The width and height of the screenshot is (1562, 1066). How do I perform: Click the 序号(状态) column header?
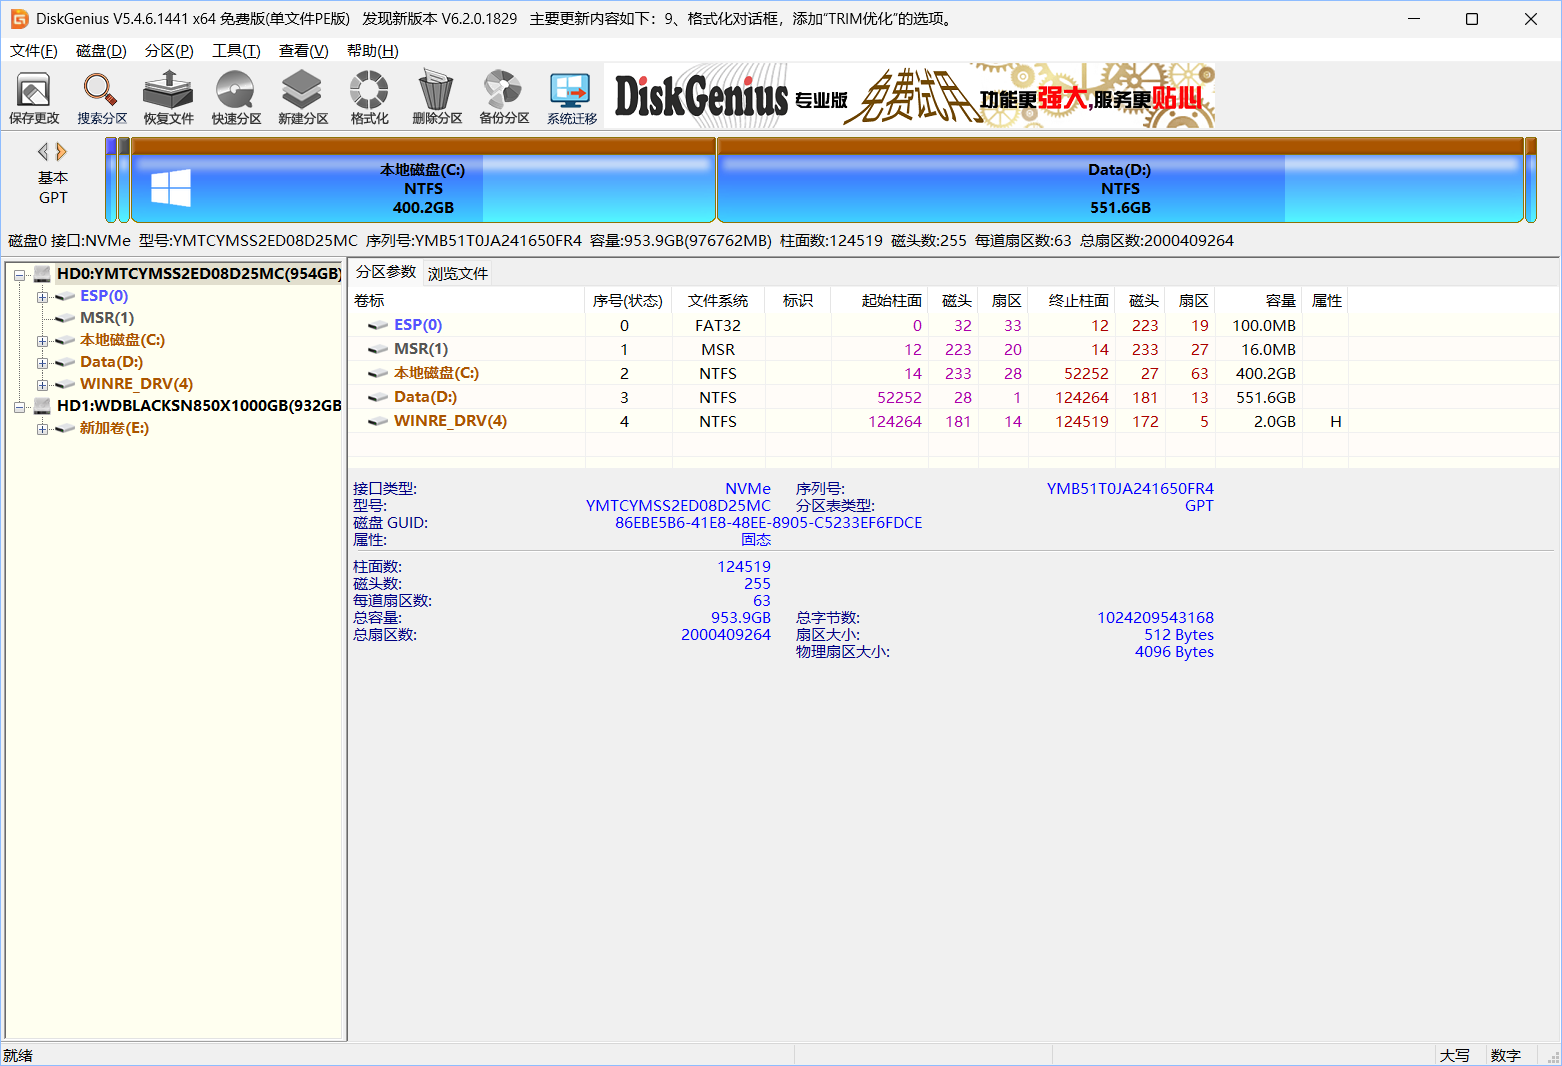coord(628,300)
